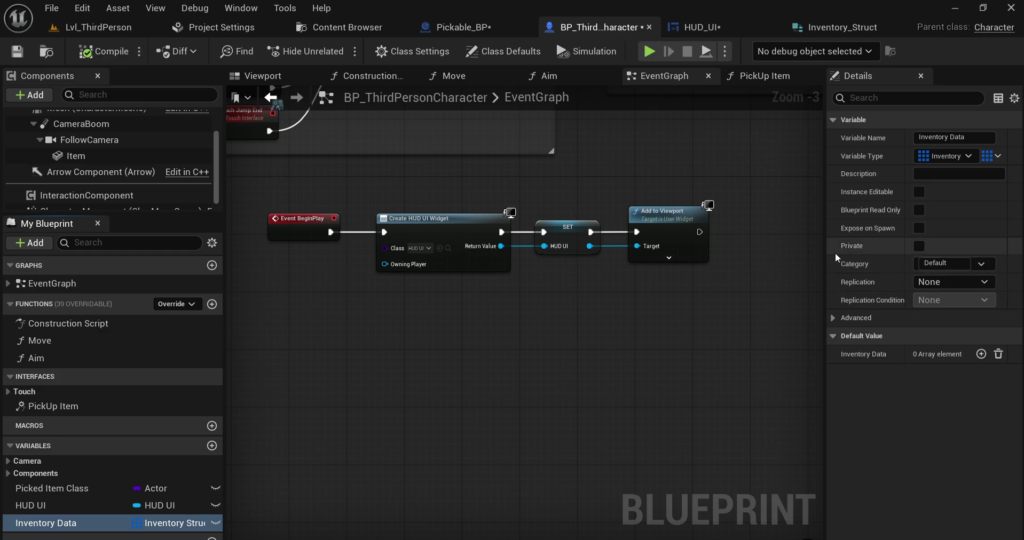1024x540 pixels.
Task: Select the FollowCamera component
Action: coord(89,140)
